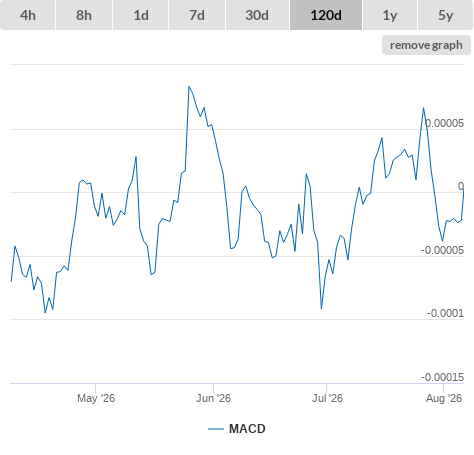Click the Jun '26 axis label
474x455 pixels.
pos(213,398)
